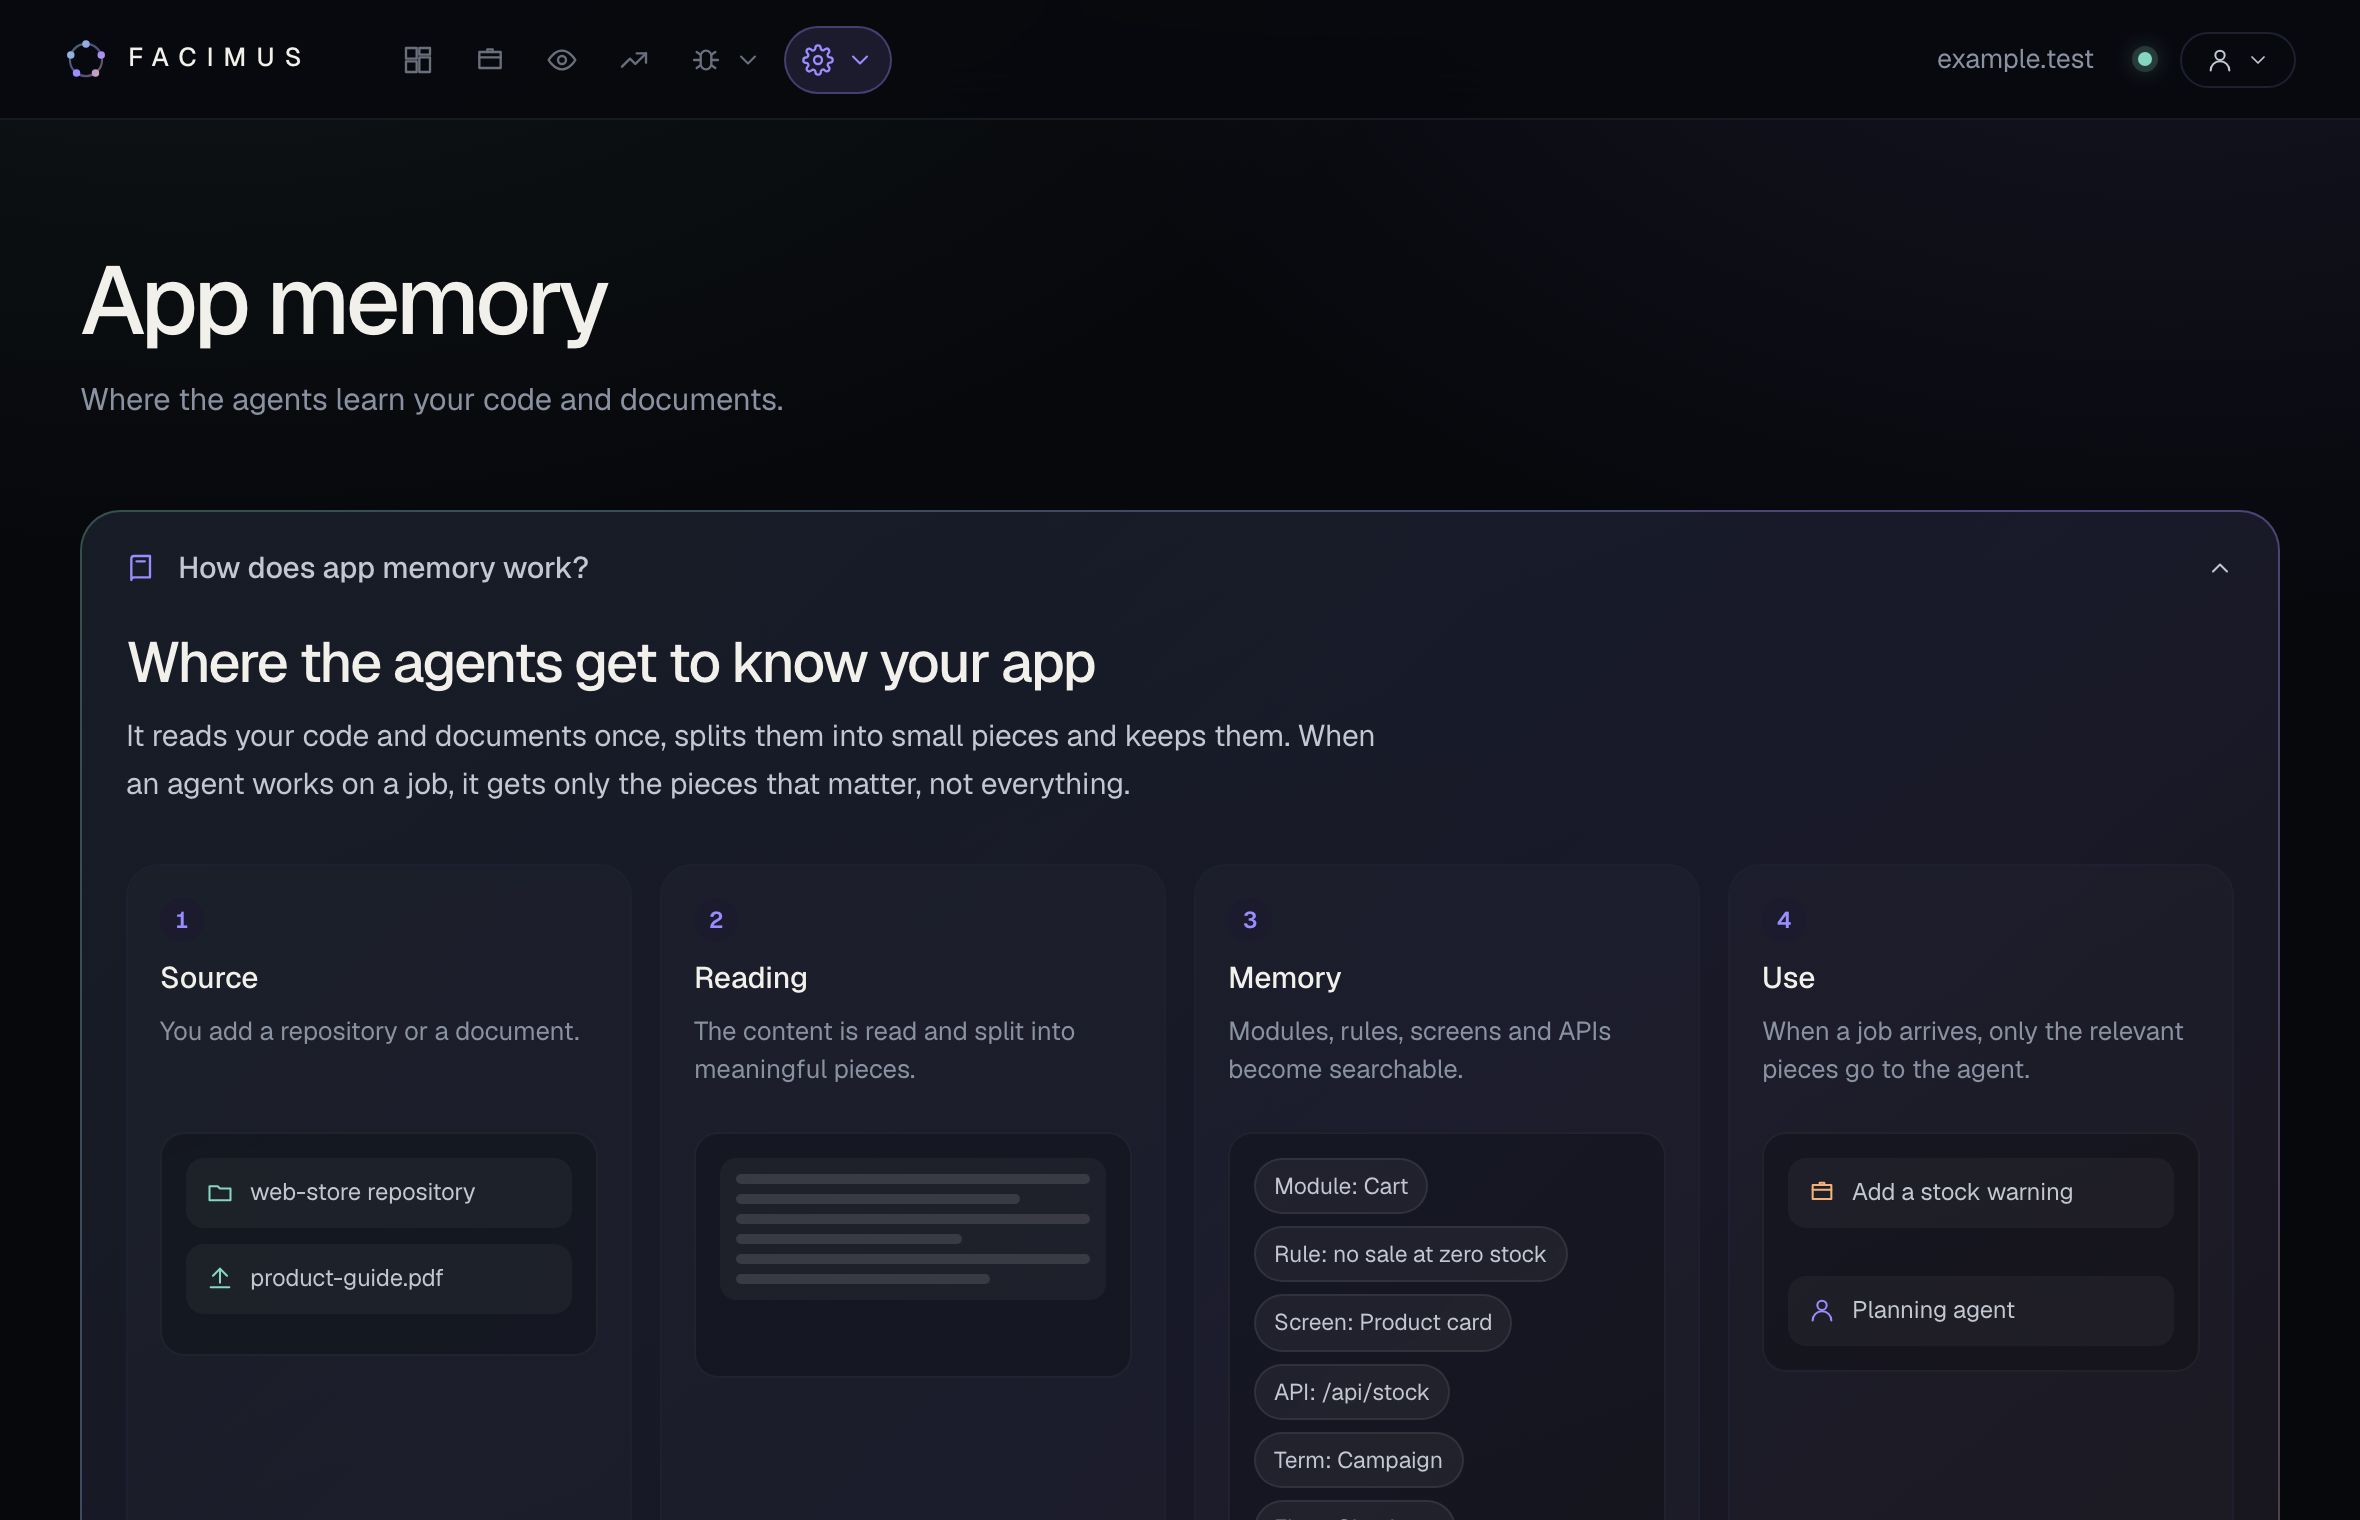Click the Rule: no sale at zero stock chip
The height and width of the screenshot is (1520, 2360).
point(1410,1254)
